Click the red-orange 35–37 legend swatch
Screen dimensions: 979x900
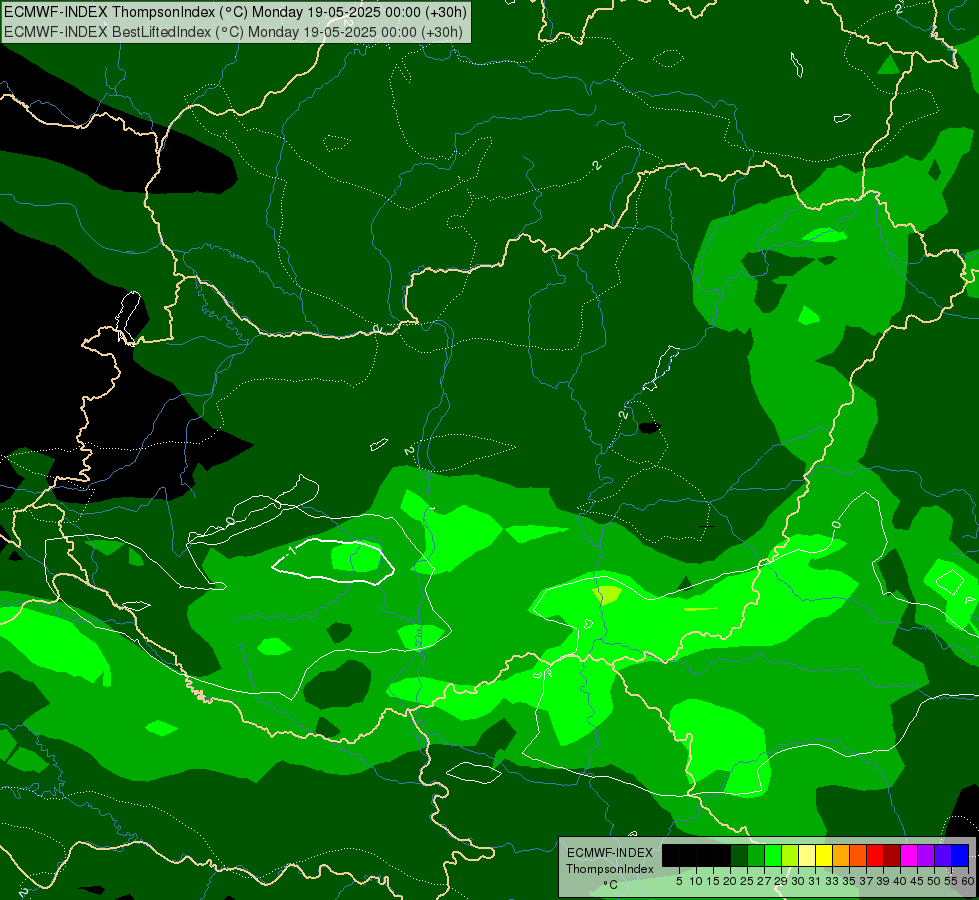pos(858,855)
